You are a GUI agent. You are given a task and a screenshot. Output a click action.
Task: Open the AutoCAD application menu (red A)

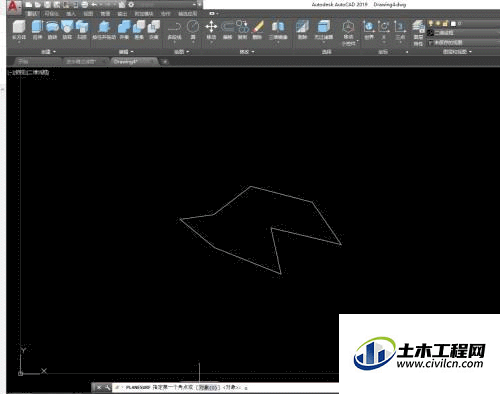pos(13,6)
